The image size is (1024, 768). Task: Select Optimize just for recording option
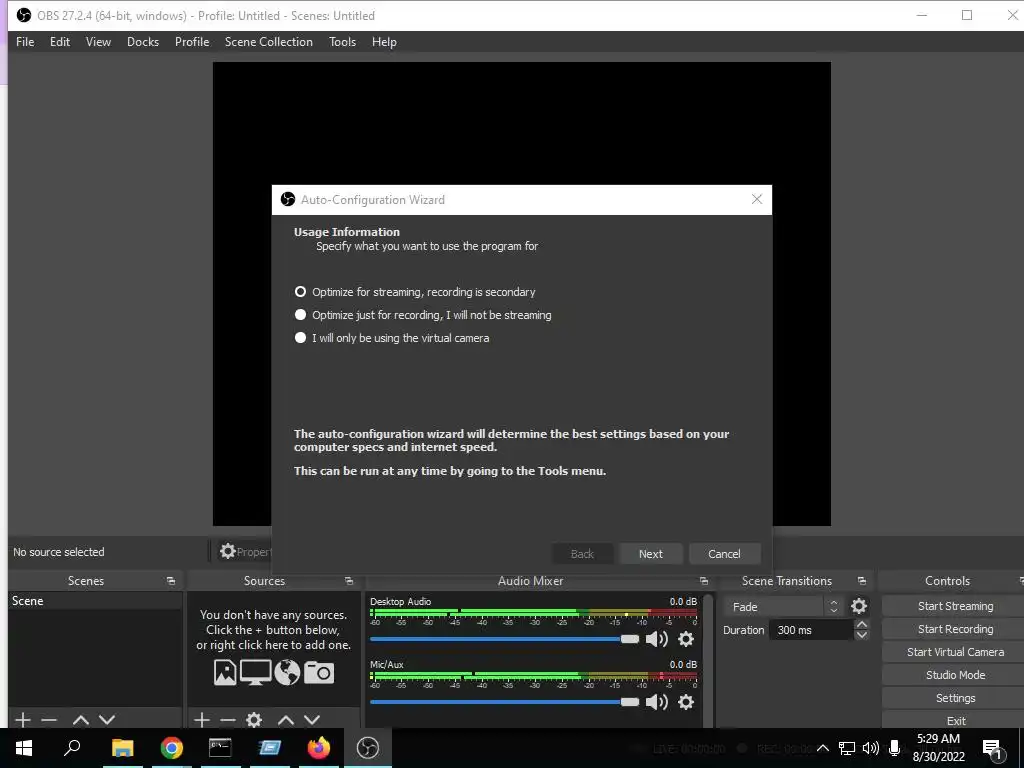pyautogui.click(x=300, y=315)
